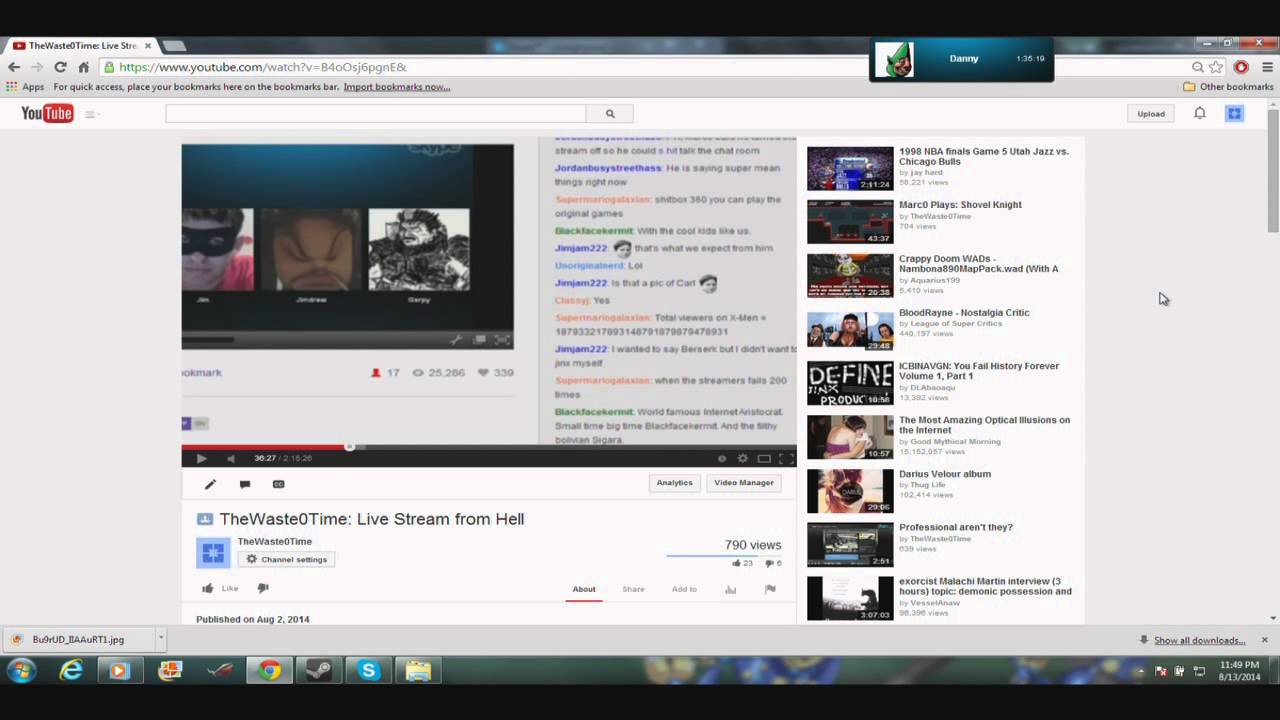Play the video with the play button
This screenshot has height=720, width=1280.
pyautogui.click(x=201, y=458)
